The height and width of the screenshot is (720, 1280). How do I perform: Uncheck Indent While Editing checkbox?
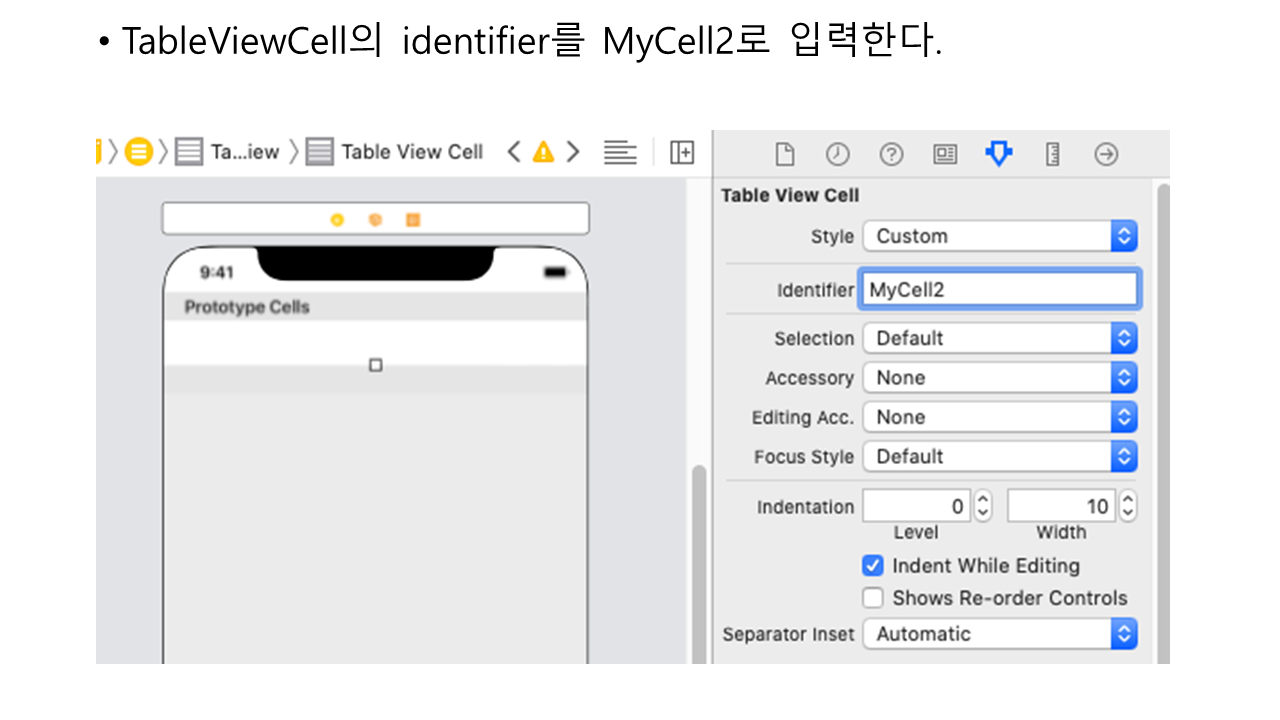click(x=873, y=566)
